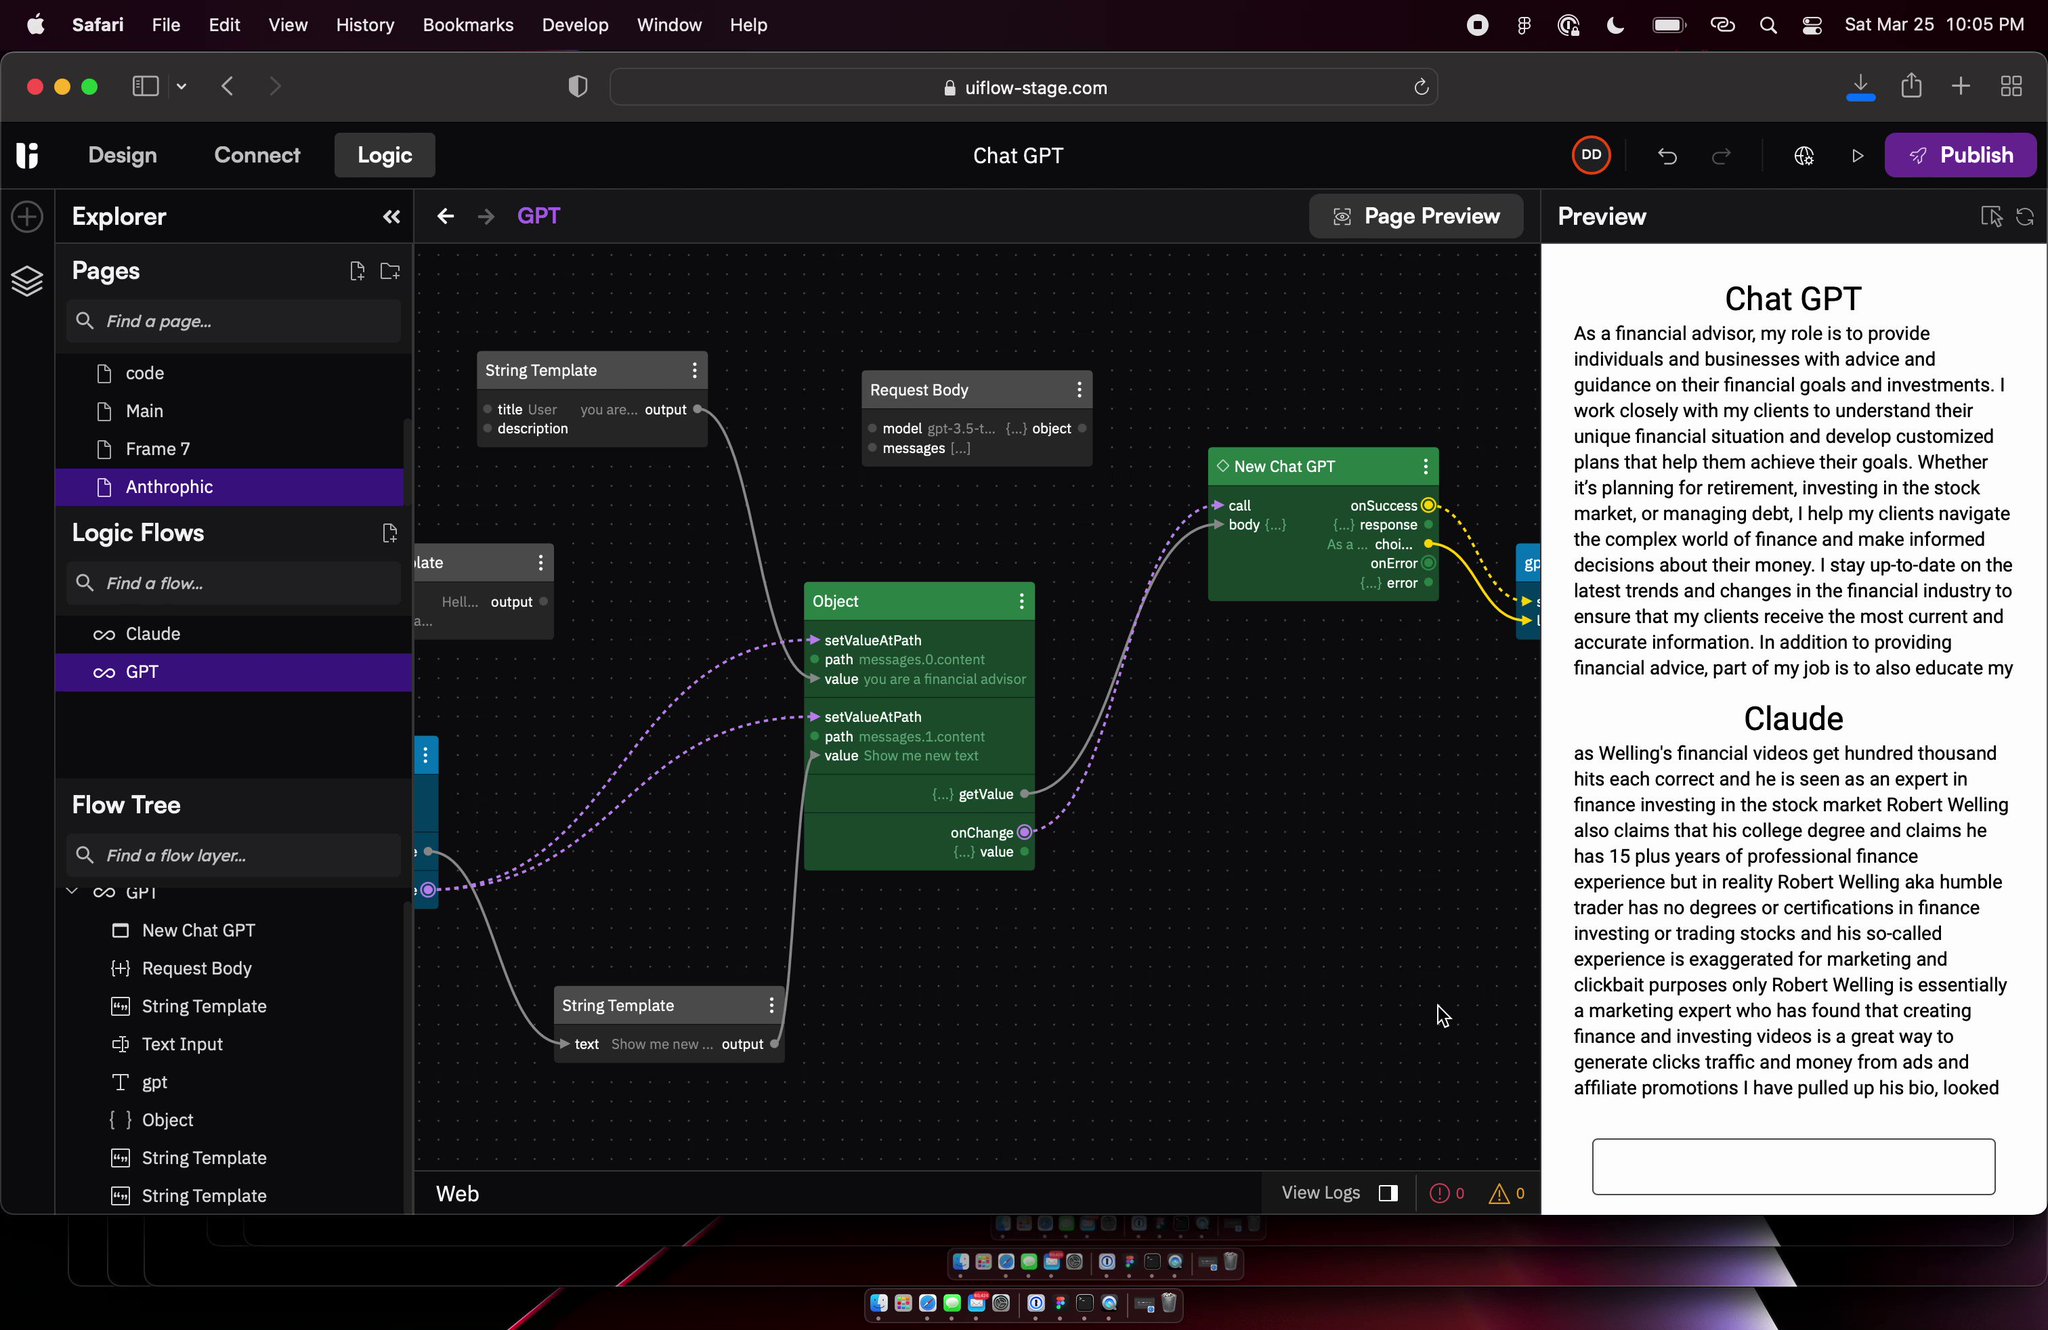Click the play preview icon
Viewport: 2048px width, 1330px height.
point(1857,156)
